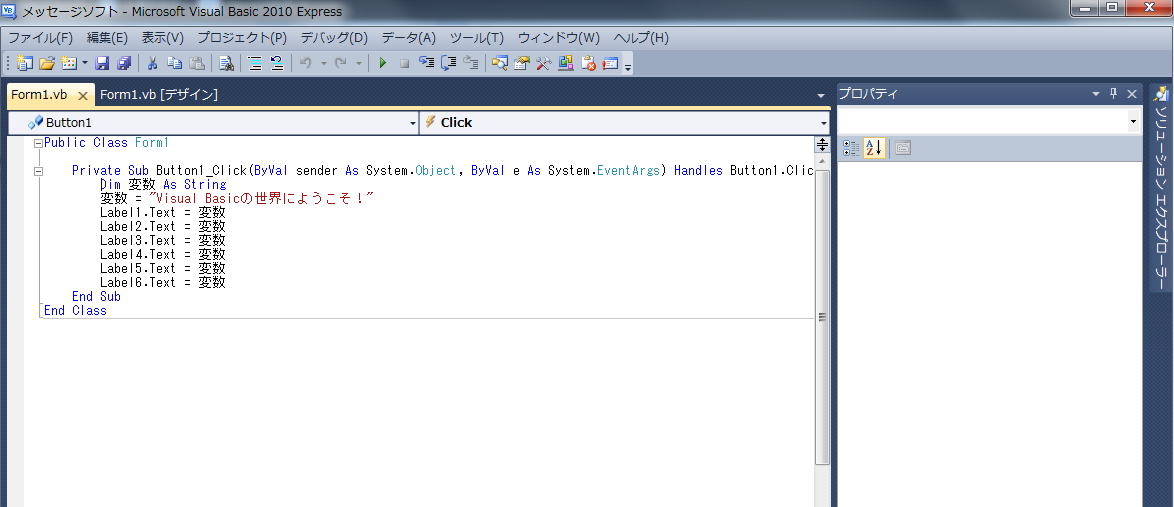The height and width of the screenshot is (507, 1174).
Task: Open the toolbar options overflow arrow
Action: (628, 67)
